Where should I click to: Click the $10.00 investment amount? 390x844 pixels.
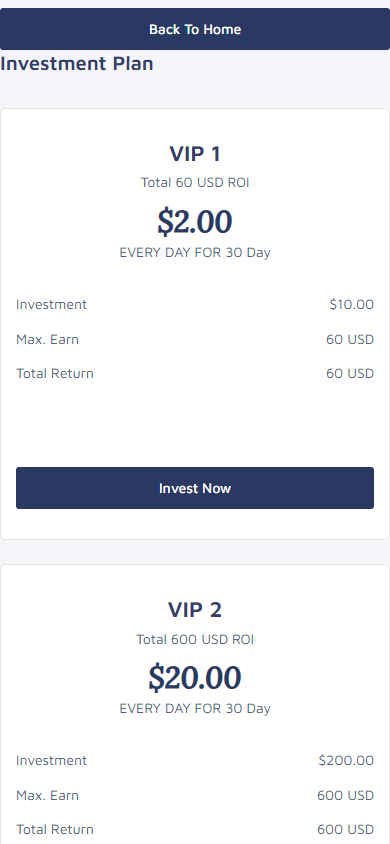352,305
